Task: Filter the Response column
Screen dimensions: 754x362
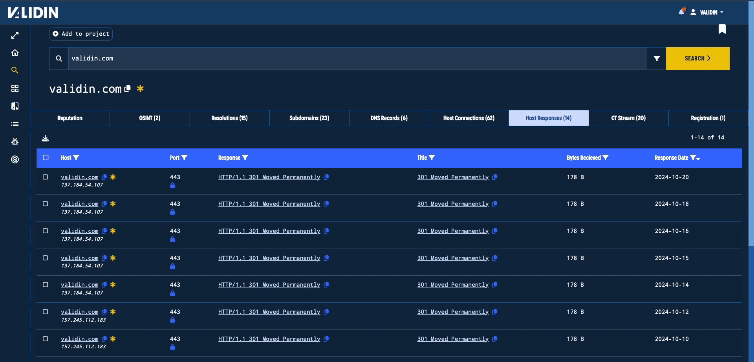Action: tap(245, 158)
